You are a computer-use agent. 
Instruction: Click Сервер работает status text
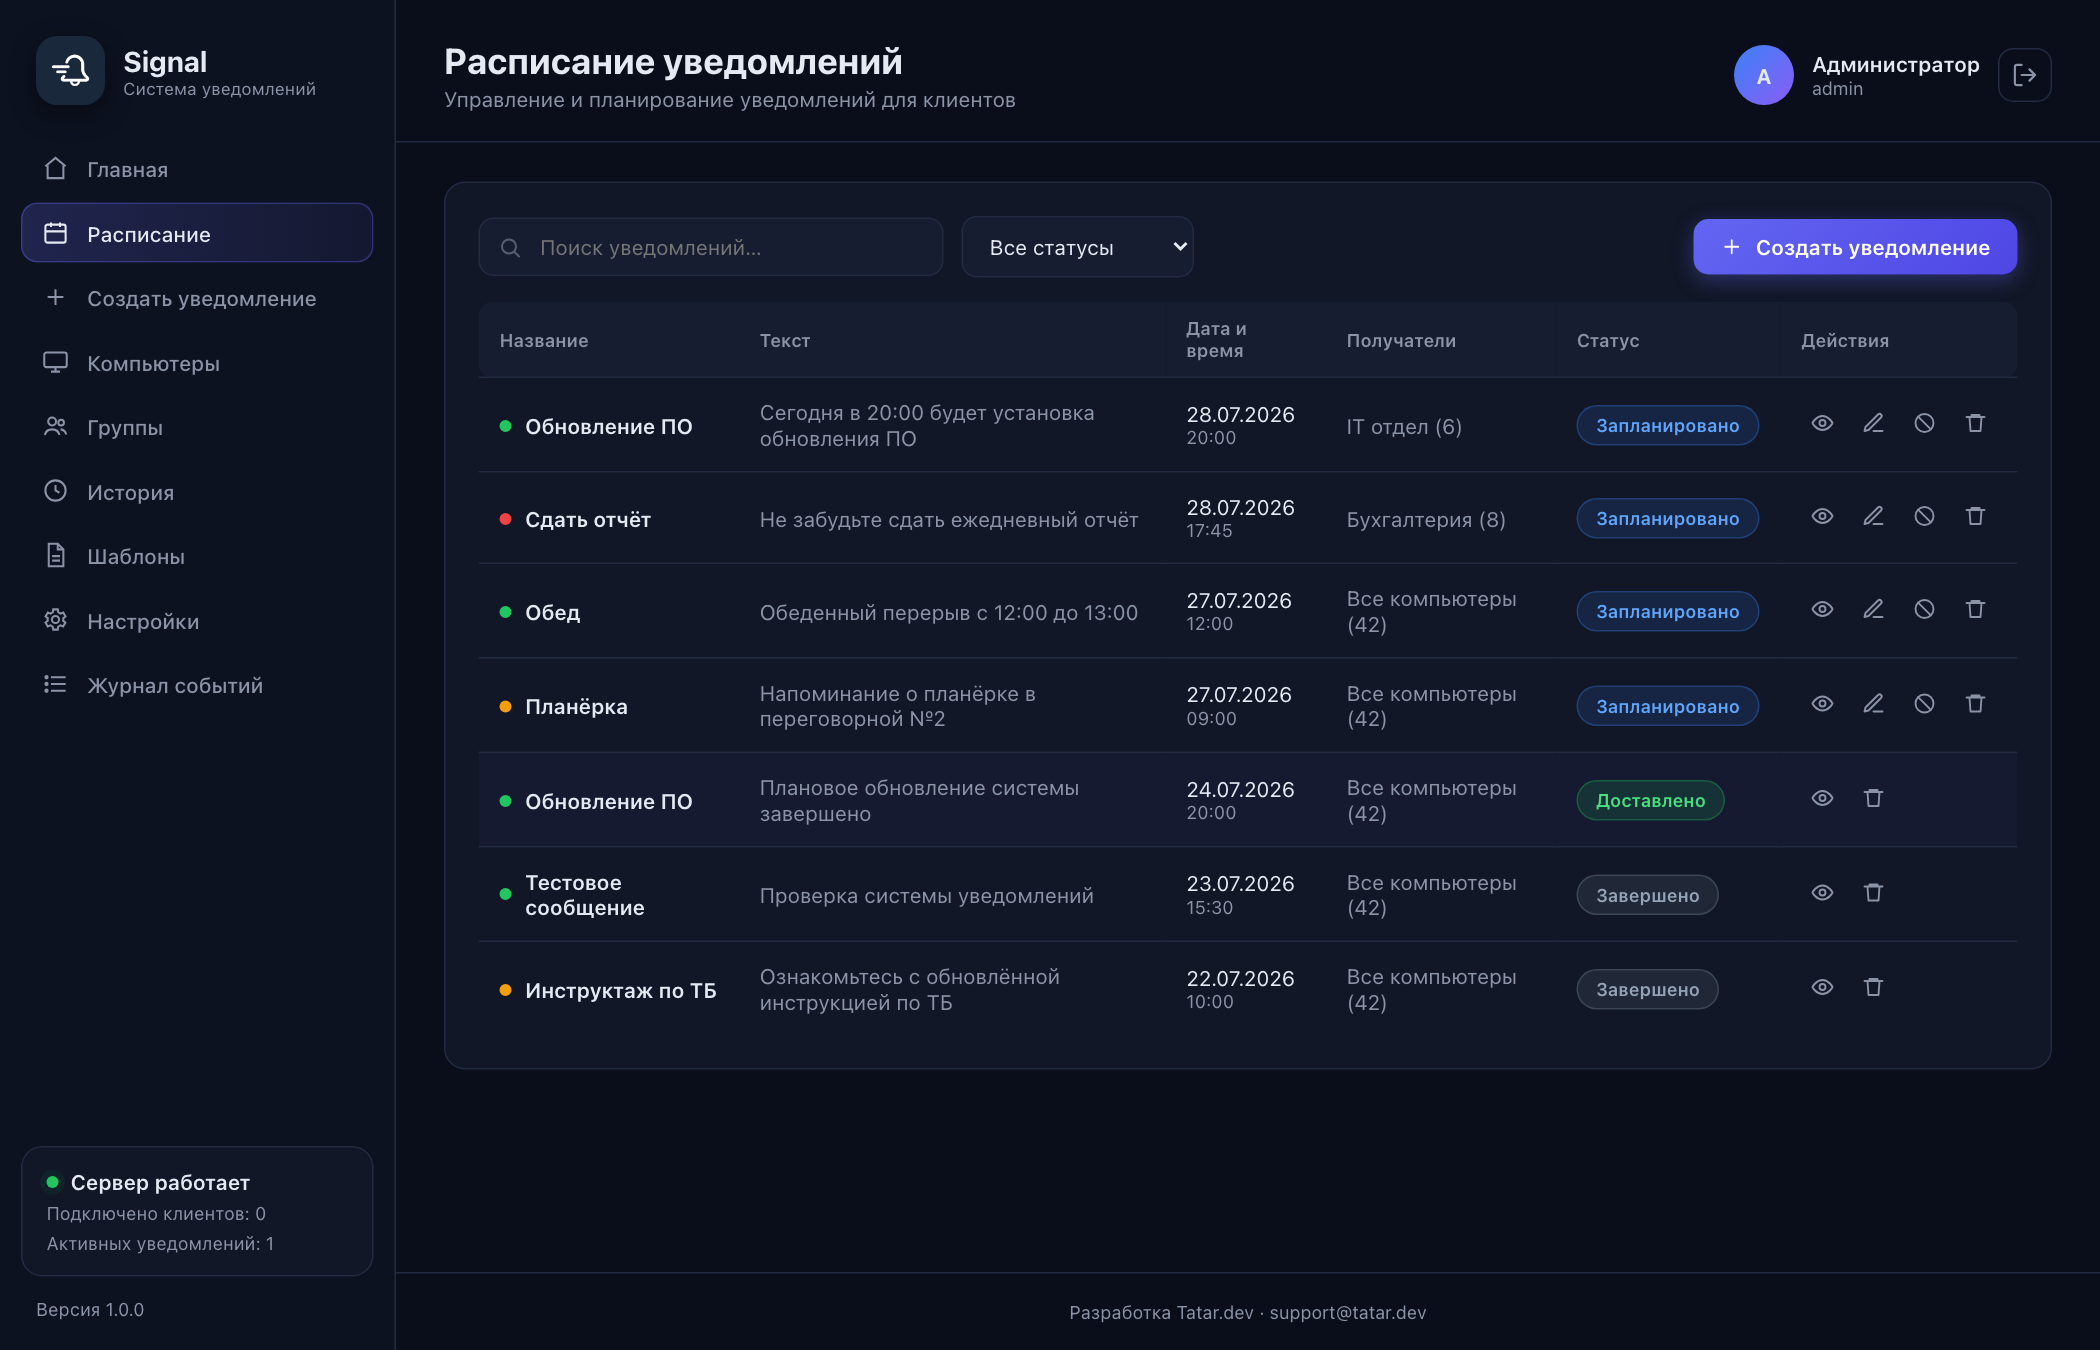point(160,1182)
